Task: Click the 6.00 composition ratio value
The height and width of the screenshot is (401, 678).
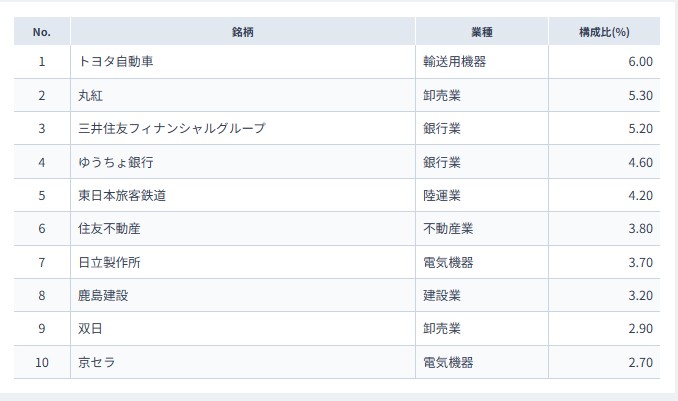Action: (x=639, y=62)
